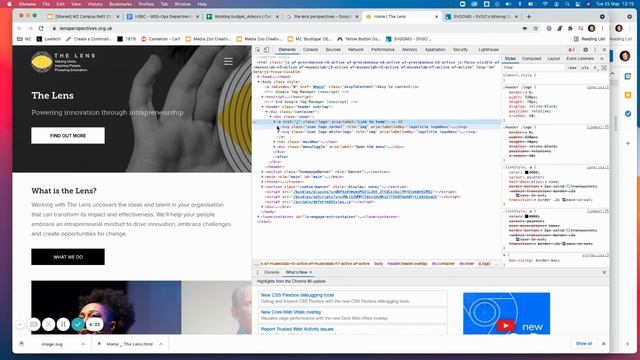Select the Console tab in the bottom drawer
640x360 pixels.
click(271, 272)
